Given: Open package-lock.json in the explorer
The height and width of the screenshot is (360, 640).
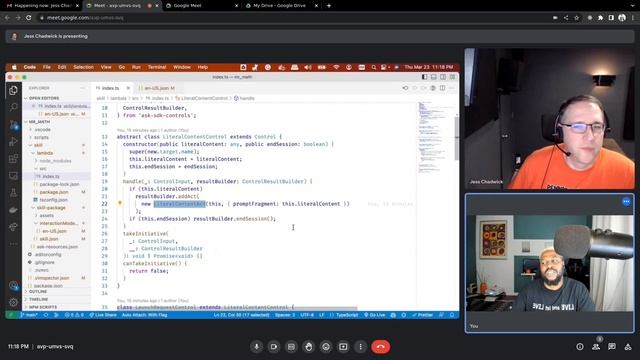Looking at the screenshot, I should pos(60,184).
